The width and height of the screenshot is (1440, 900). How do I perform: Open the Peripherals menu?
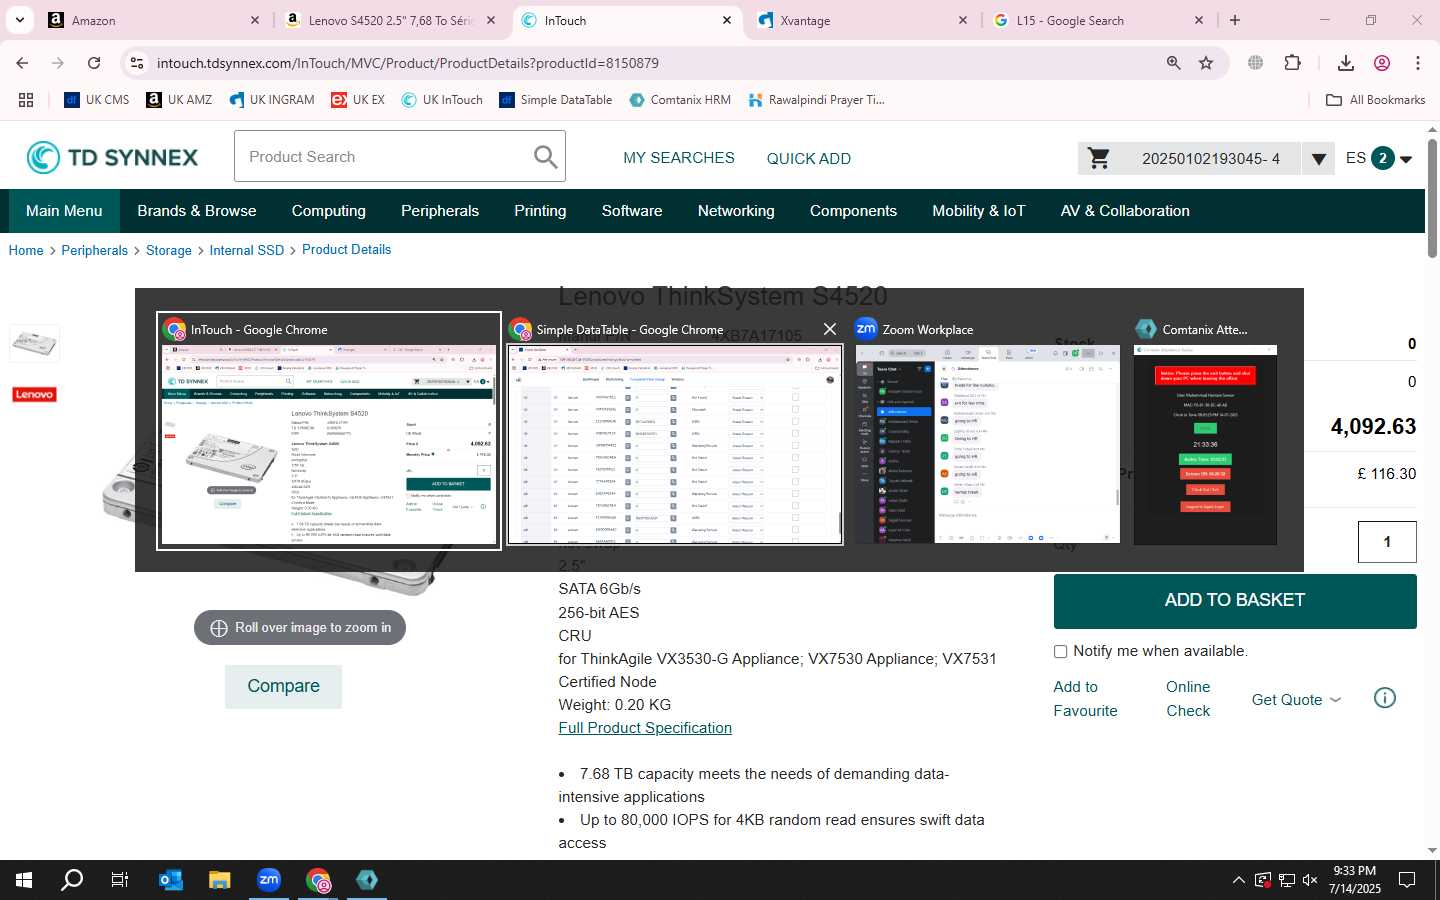[x=440, y=211]
